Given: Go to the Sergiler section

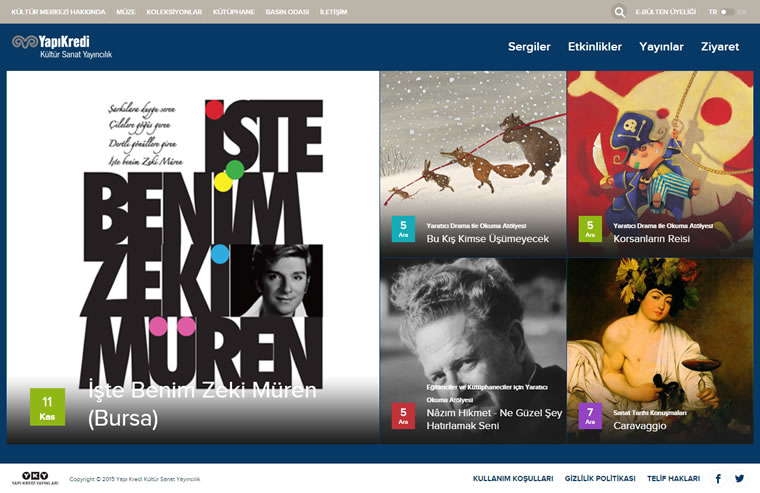Looking at the screenshot, I should pyautogui.click(x=529, y=47).
